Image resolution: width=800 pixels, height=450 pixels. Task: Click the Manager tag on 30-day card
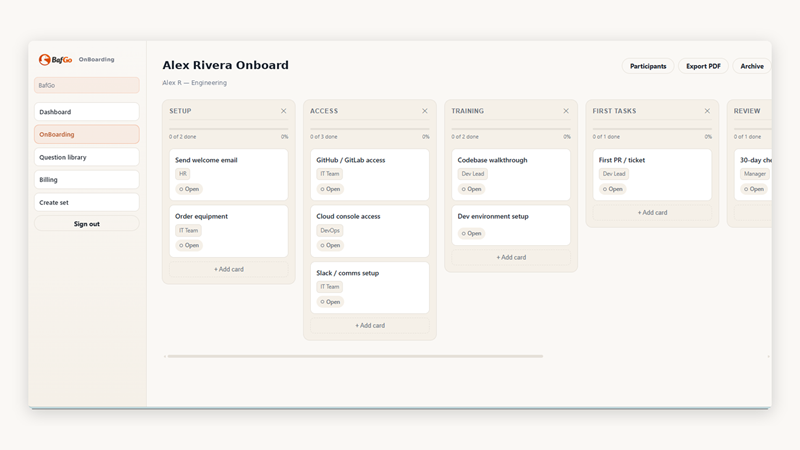[755, 174]
